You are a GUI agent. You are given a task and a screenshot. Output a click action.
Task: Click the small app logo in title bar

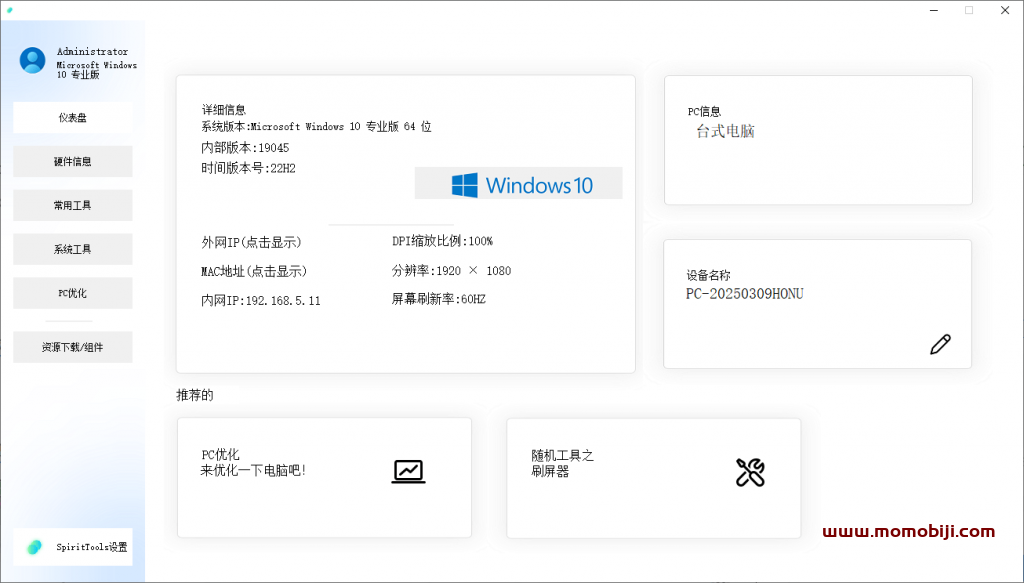(9, 10)
